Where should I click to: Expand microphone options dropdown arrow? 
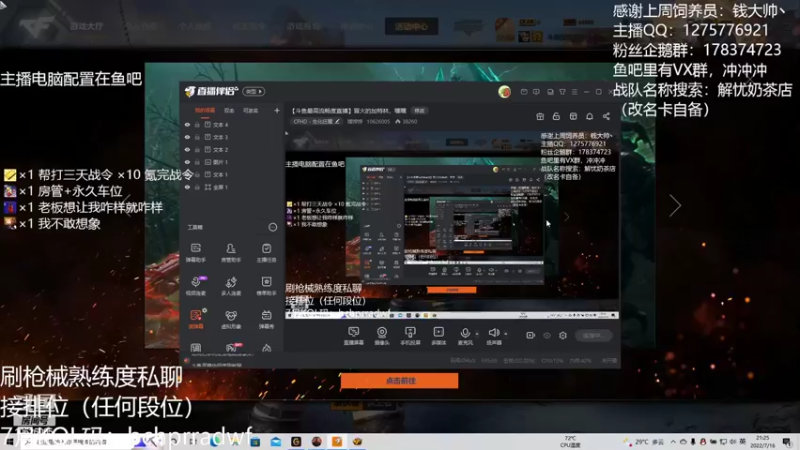click(477, 334)
